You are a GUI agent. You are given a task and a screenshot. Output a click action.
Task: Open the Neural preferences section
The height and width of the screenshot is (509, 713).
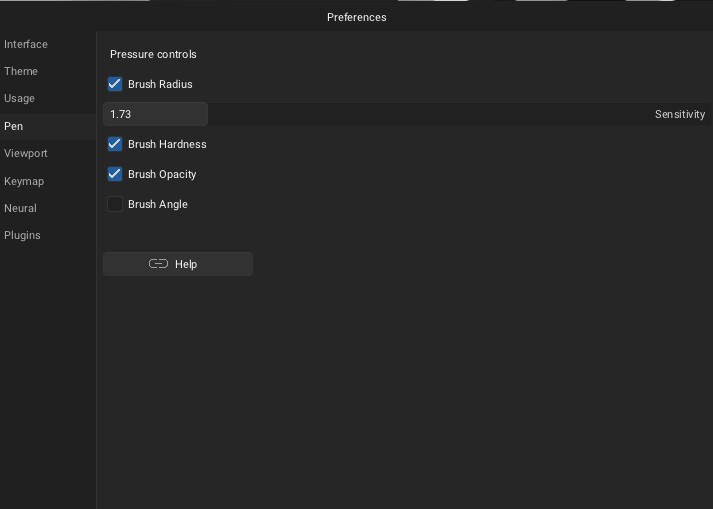click(21, 208)
